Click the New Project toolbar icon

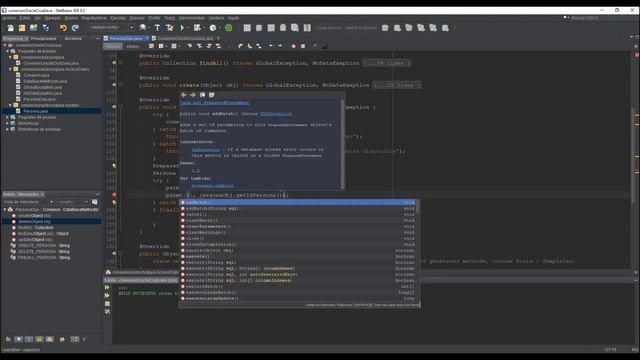pos(22,28)
